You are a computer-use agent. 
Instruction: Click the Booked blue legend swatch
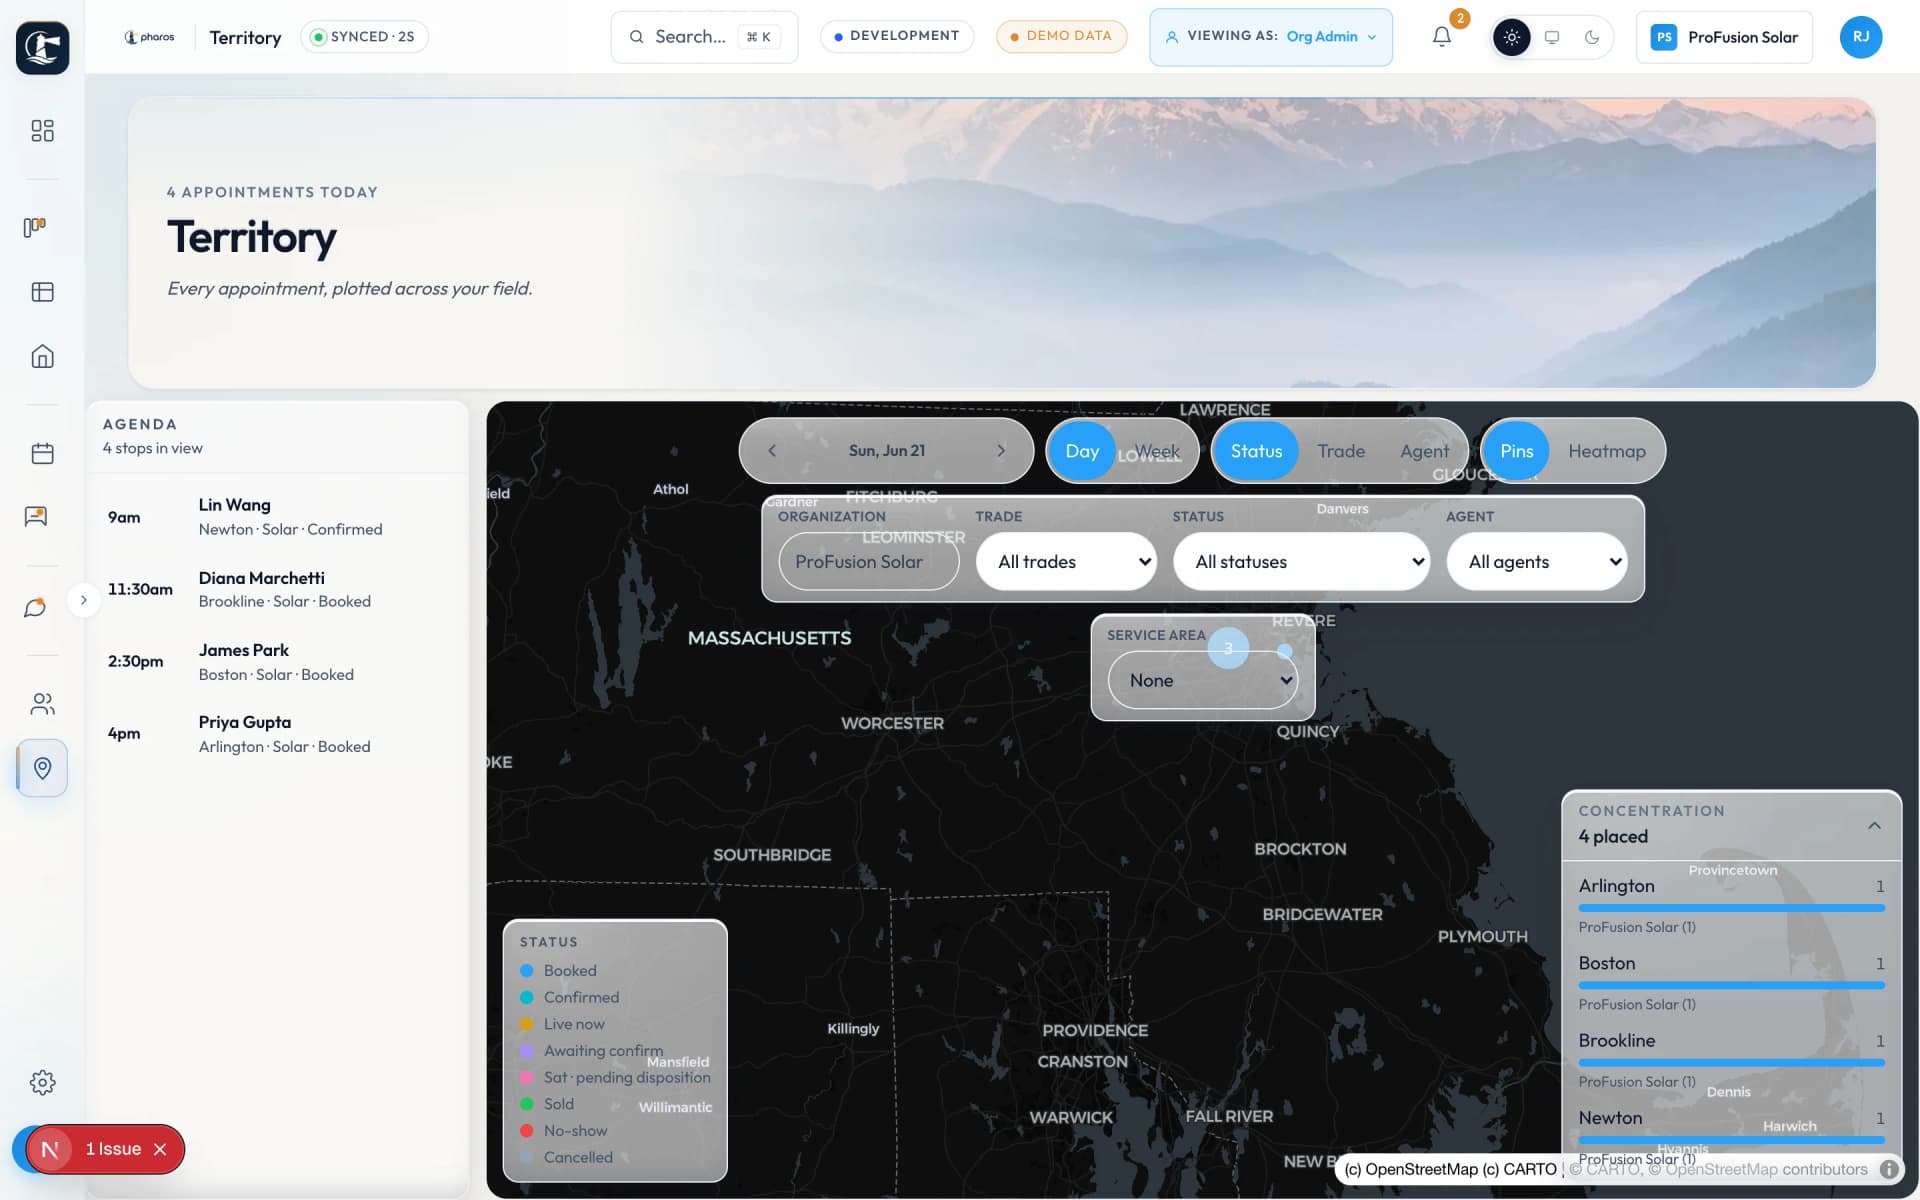(x=527, y=970)
